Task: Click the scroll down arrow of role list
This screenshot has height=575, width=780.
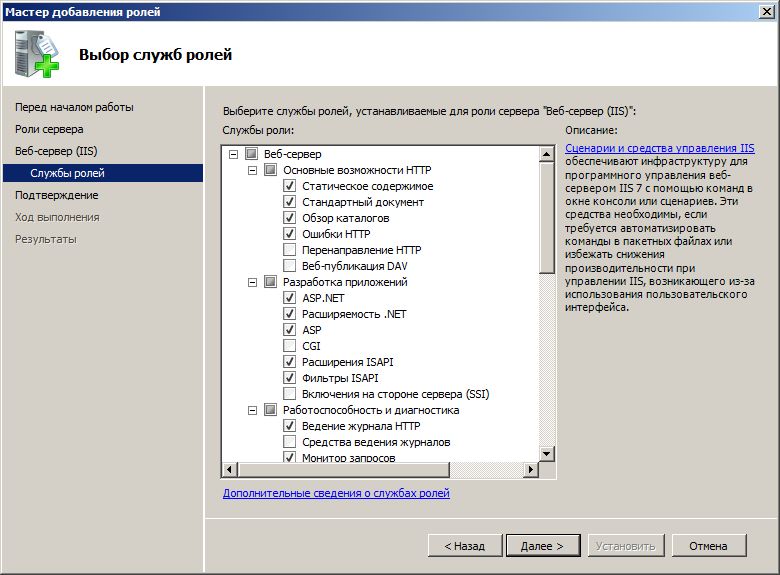Action: point(546,453)
